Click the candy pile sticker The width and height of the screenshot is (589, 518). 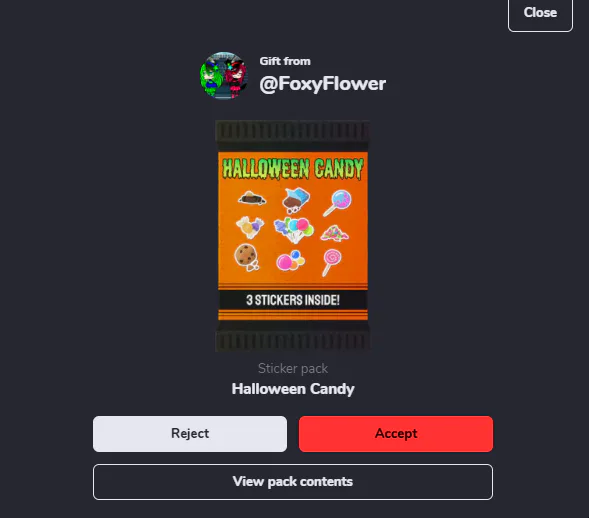tap(334, 233)
